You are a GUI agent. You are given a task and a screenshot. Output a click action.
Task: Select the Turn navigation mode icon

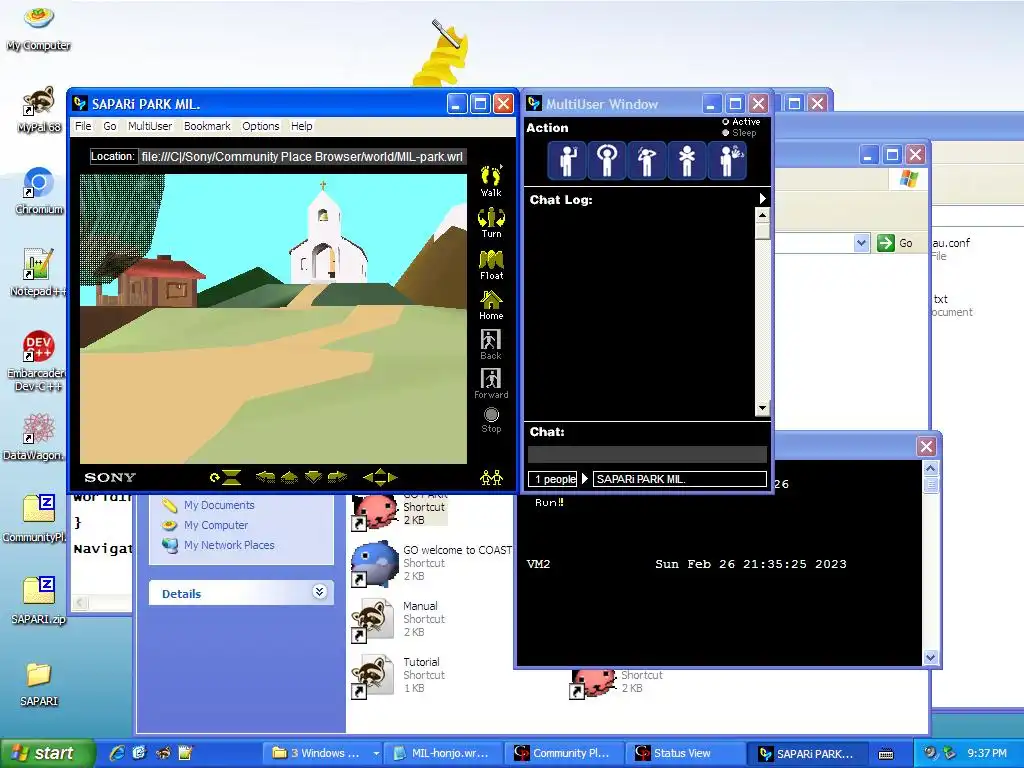491,223
